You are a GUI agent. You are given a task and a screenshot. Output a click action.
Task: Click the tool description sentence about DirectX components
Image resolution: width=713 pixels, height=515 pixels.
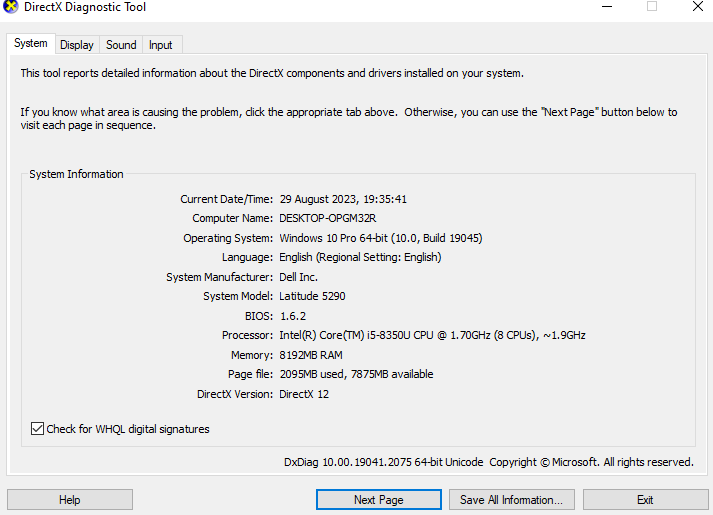[x=272, y=73]
